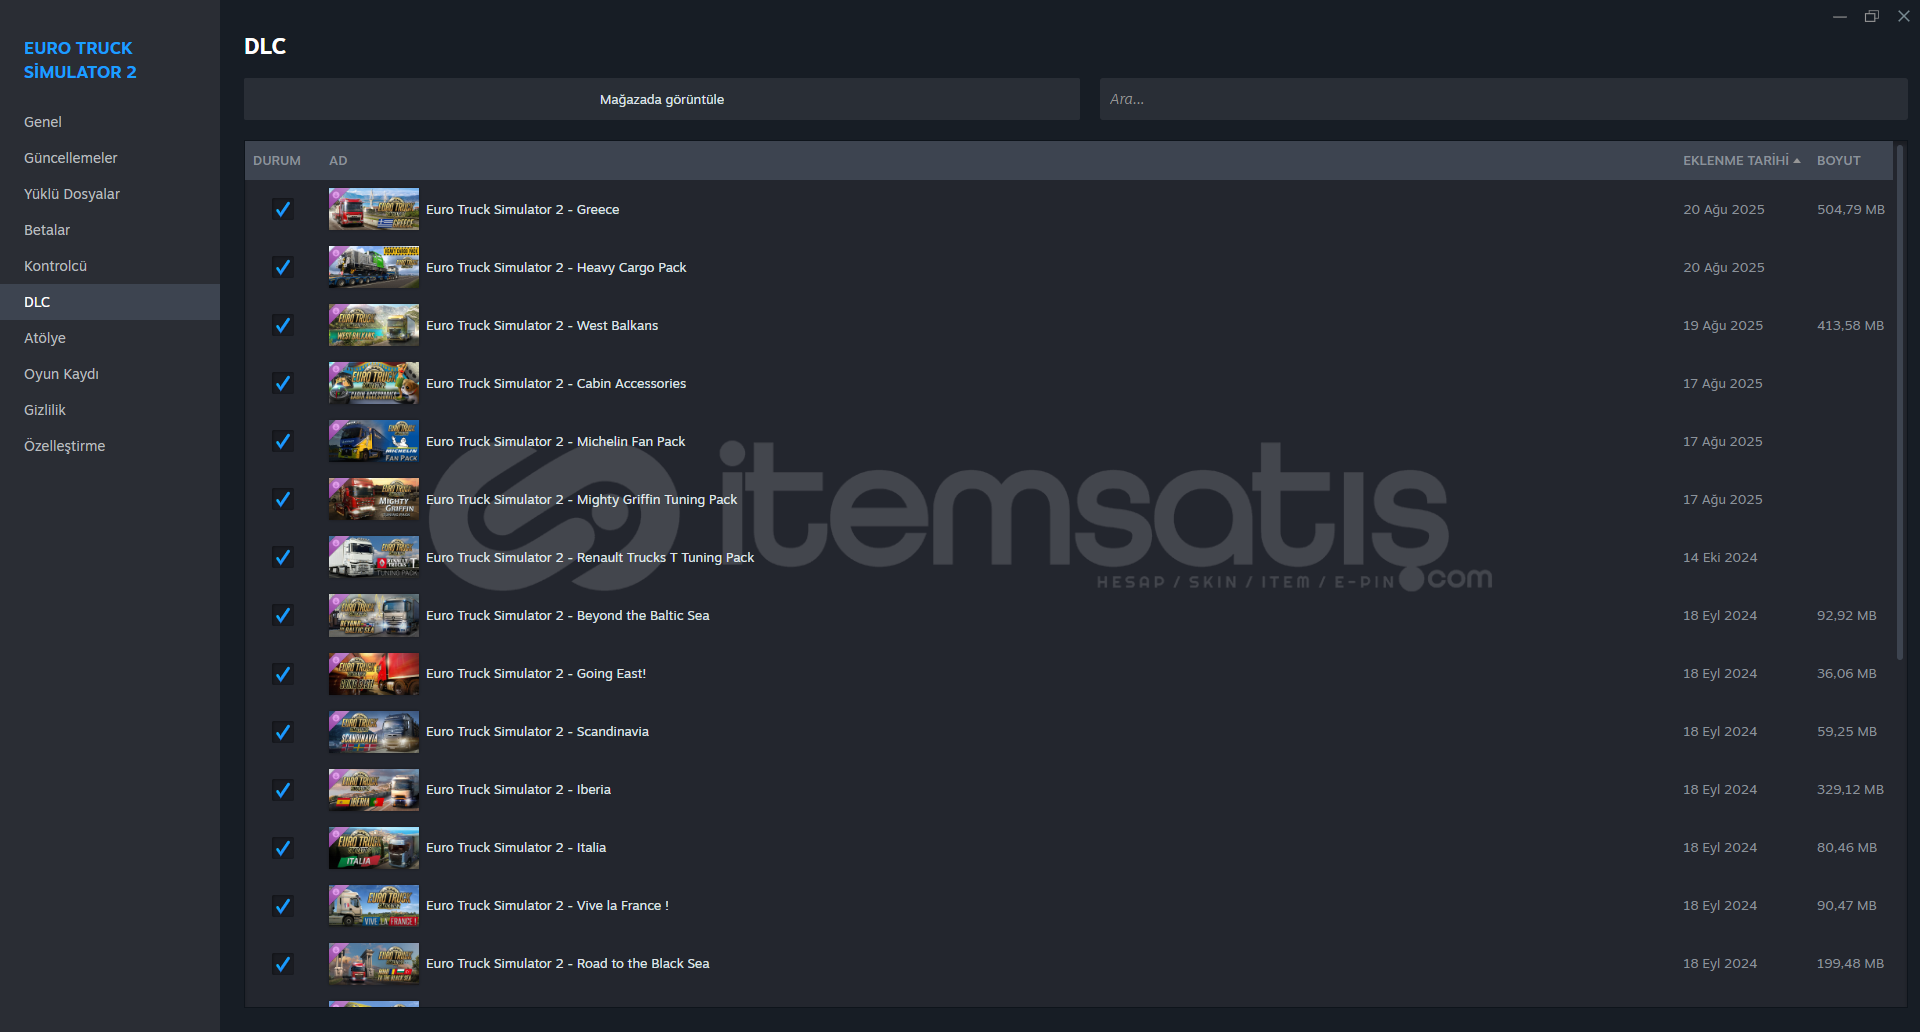Open the Greece DLC thumbnail
This screenshot has width=1920, height=1032.
click(374, 209)
